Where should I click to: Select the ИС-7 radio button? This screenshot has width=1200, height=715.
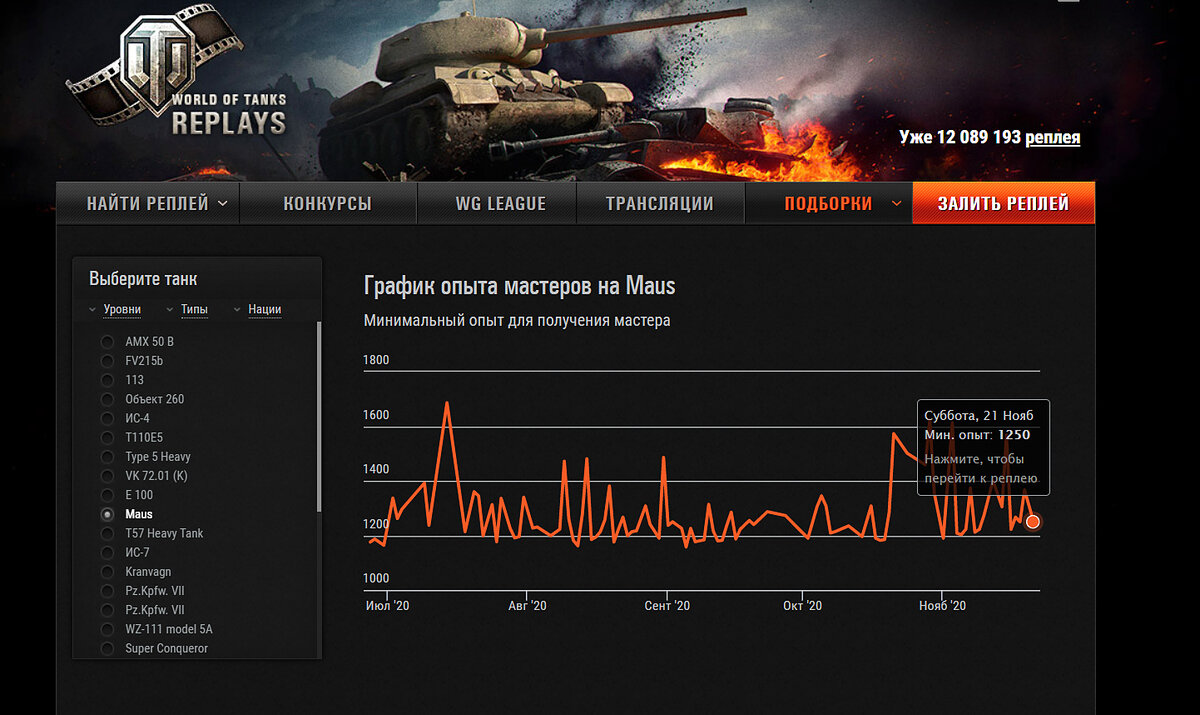click(107, 553)
